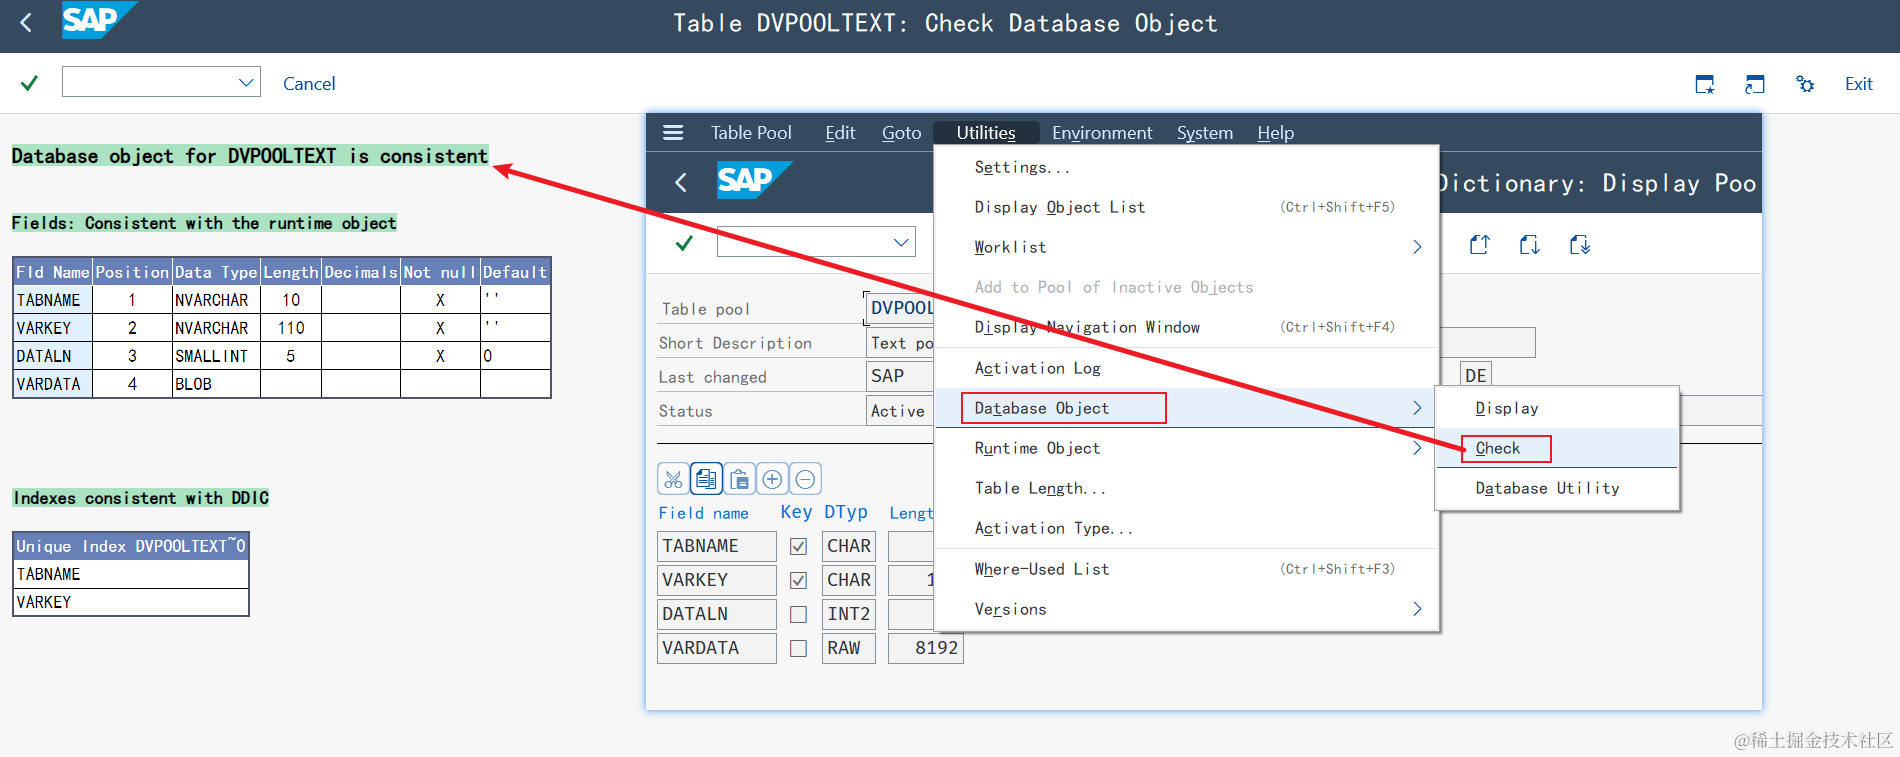
Task: Expand the Versions submenu arrow
Action: coord(1417,609)
